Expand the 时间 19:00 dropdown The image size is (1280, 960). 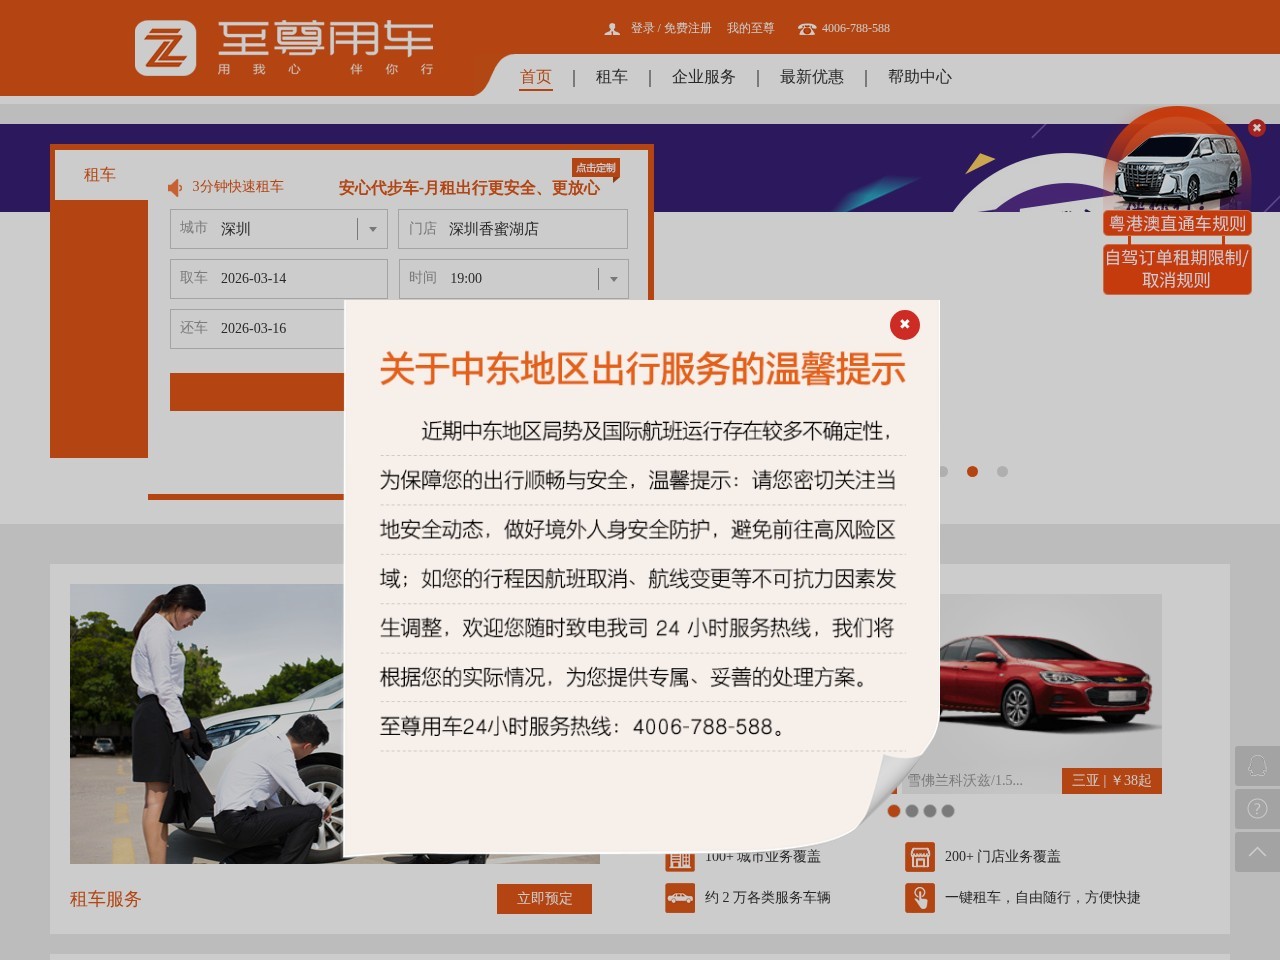[x=613, y=279]
